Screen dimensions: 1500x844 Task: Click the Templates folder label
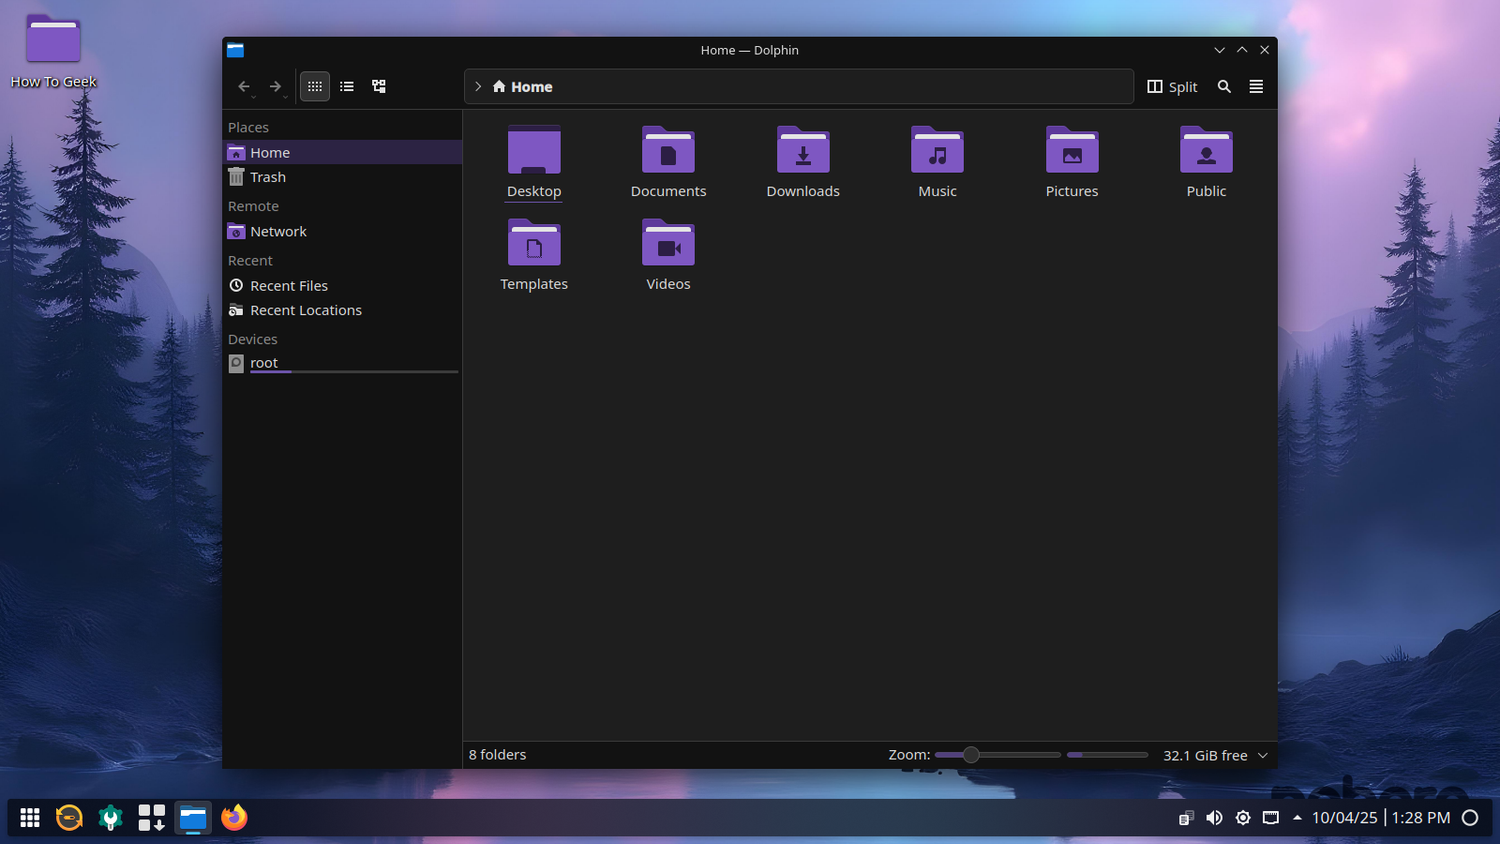[x=534, y=284]
